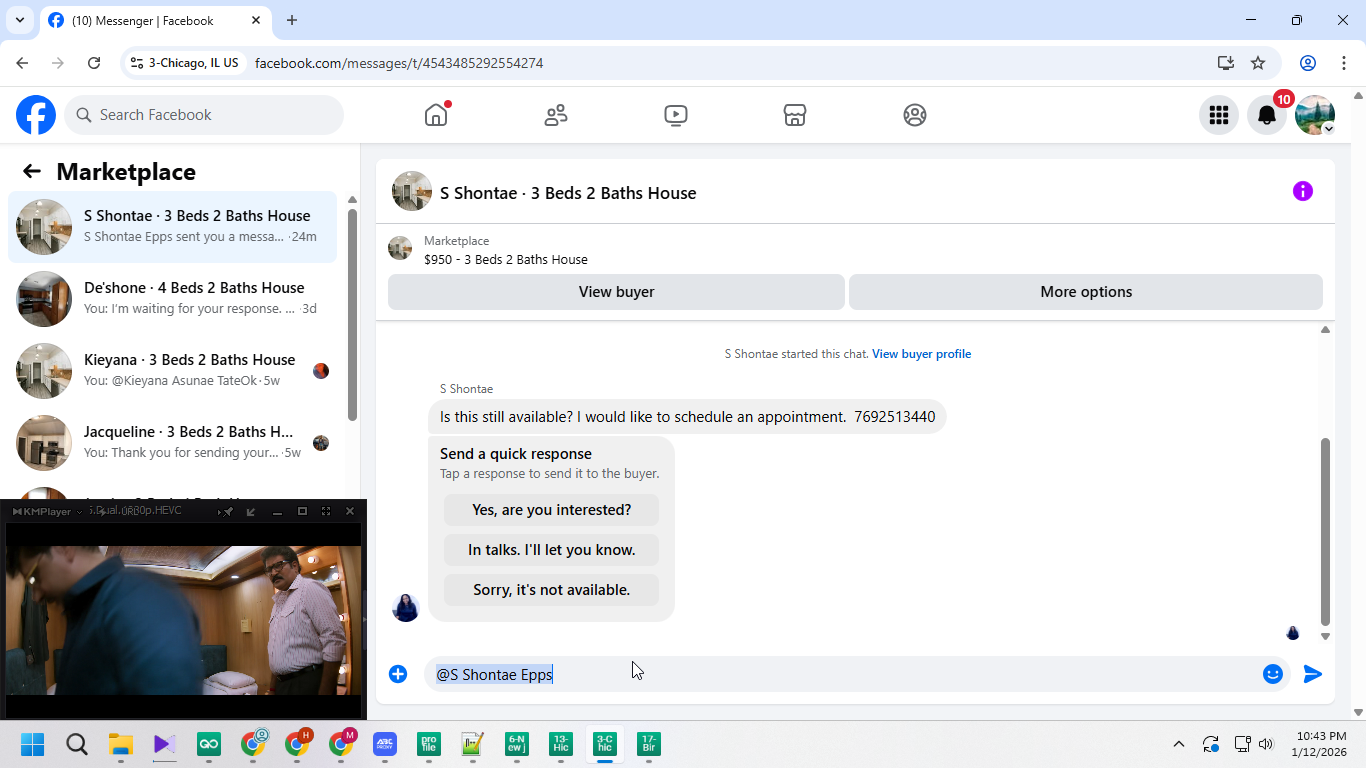Open the Facebook Watch video icon
This screenshot has height=768, width=1366.
pyautogui.click(x=676, y=115)
